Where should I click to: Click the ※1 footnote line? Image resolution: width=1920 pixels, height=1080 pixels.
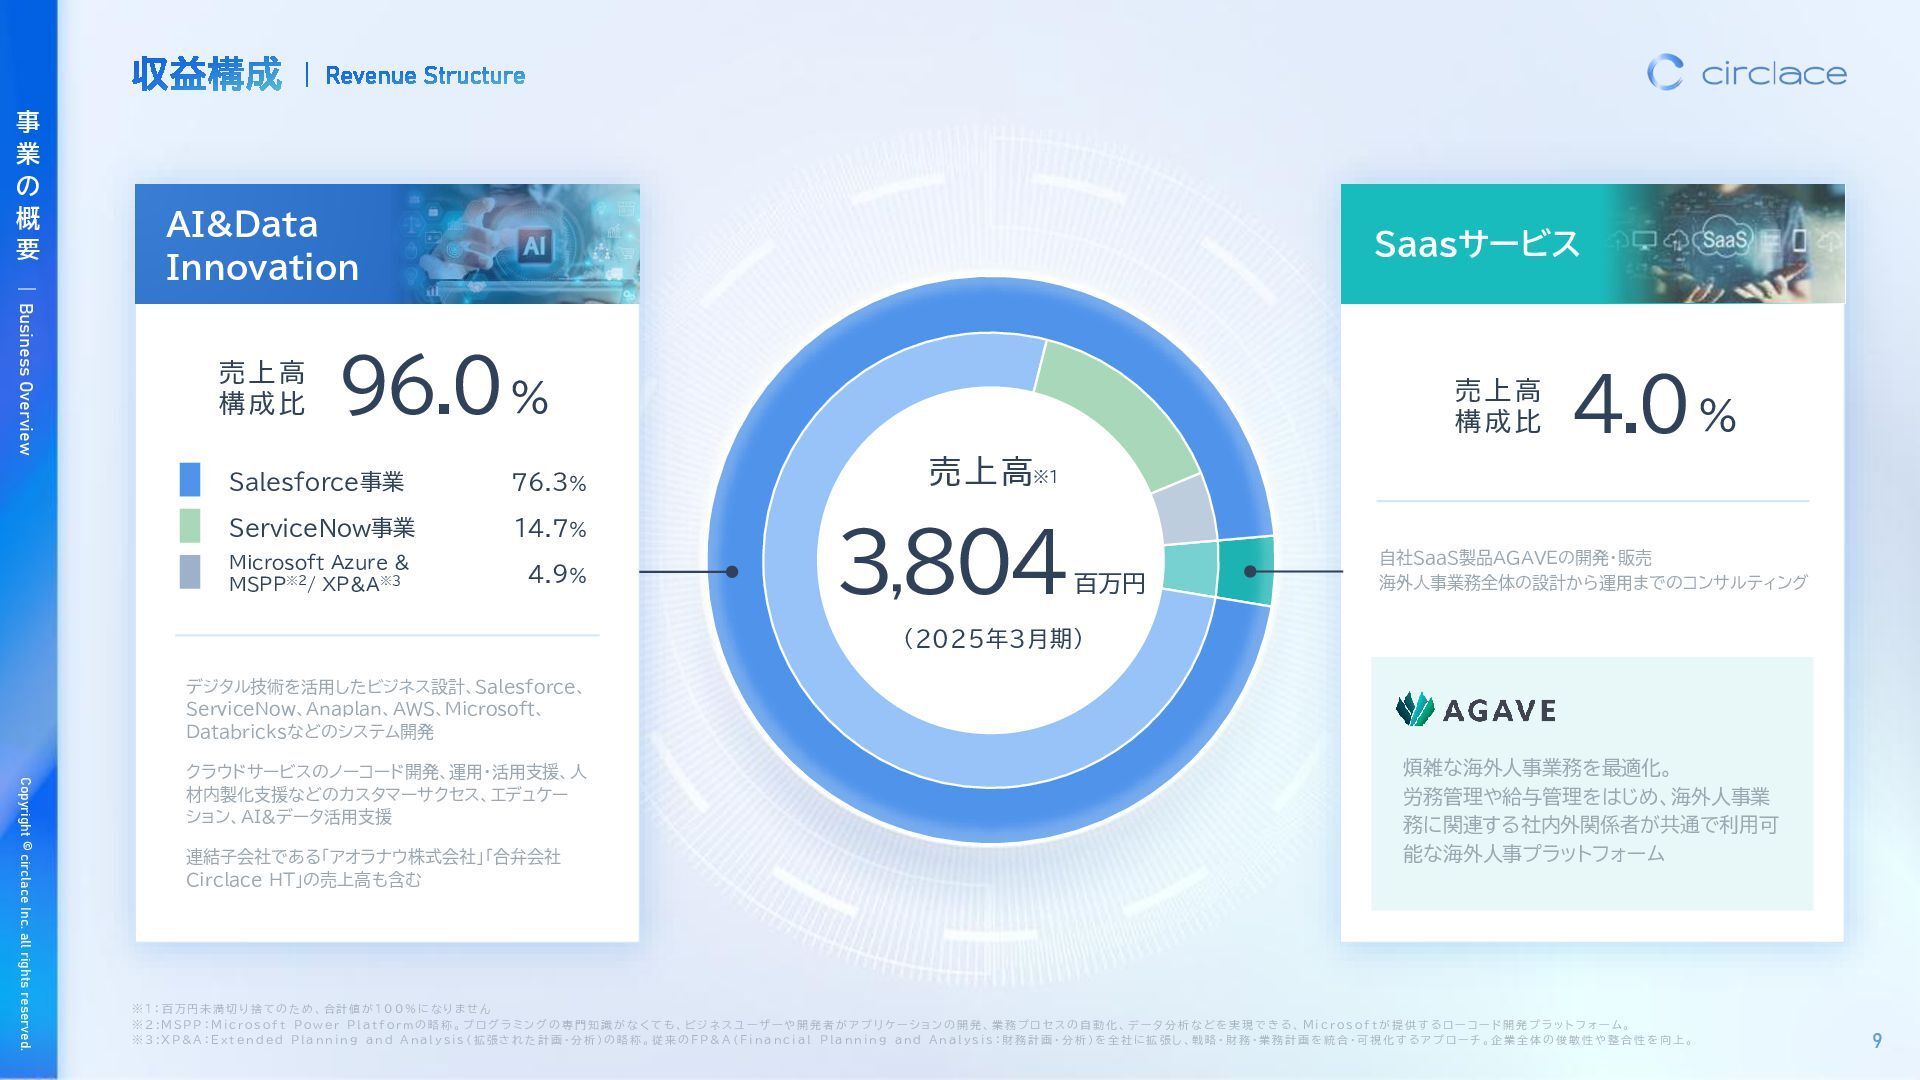click(x=312, y=1008)
